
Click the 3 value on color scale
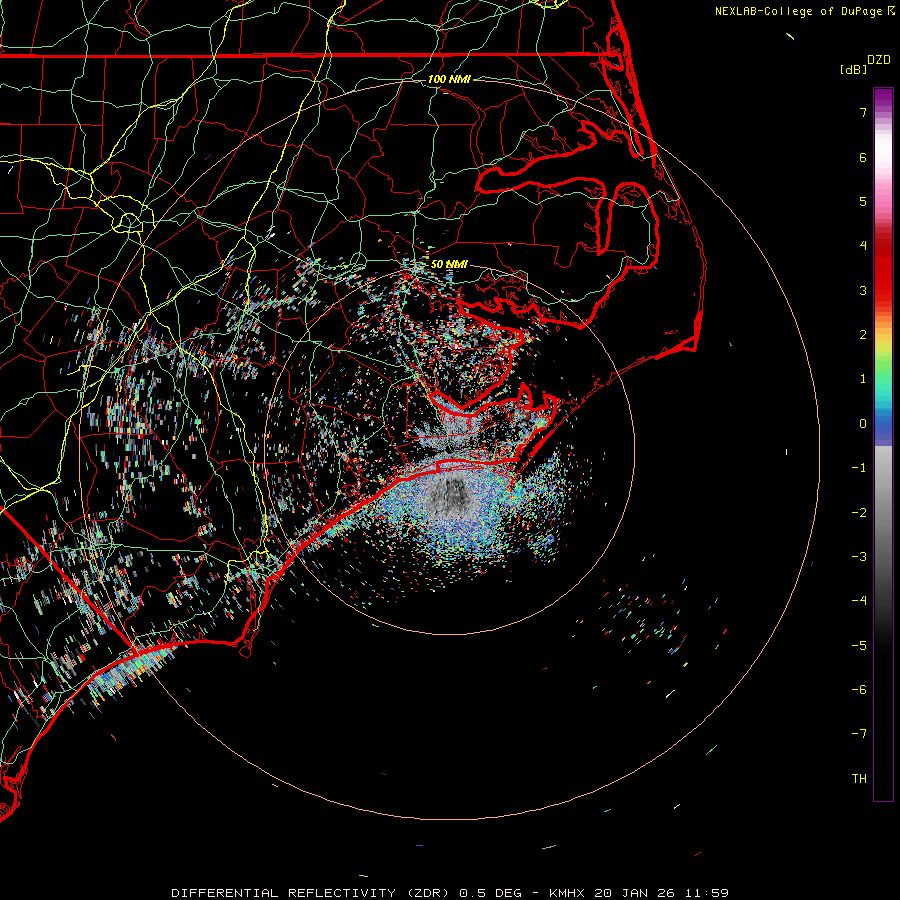tap(863, 290)
